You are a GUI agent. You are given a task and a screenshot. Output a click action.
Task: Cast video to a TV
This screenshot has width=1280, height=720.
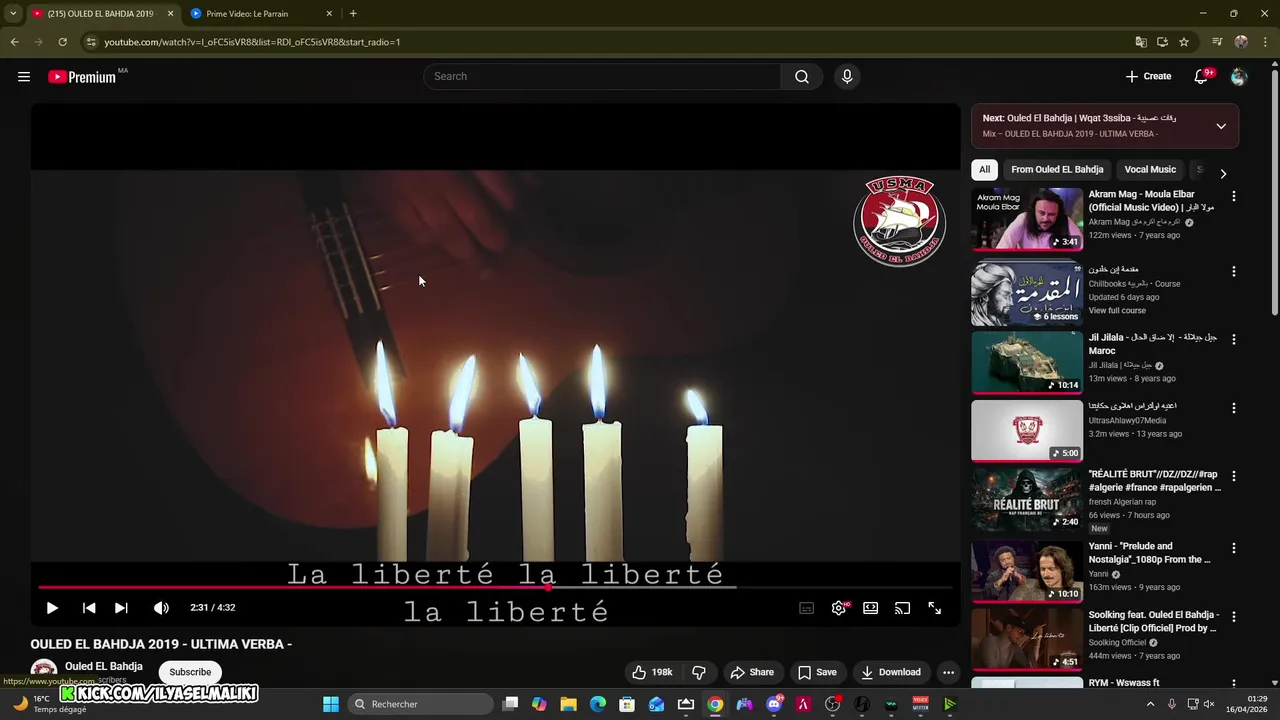click(x=903, y=608)
